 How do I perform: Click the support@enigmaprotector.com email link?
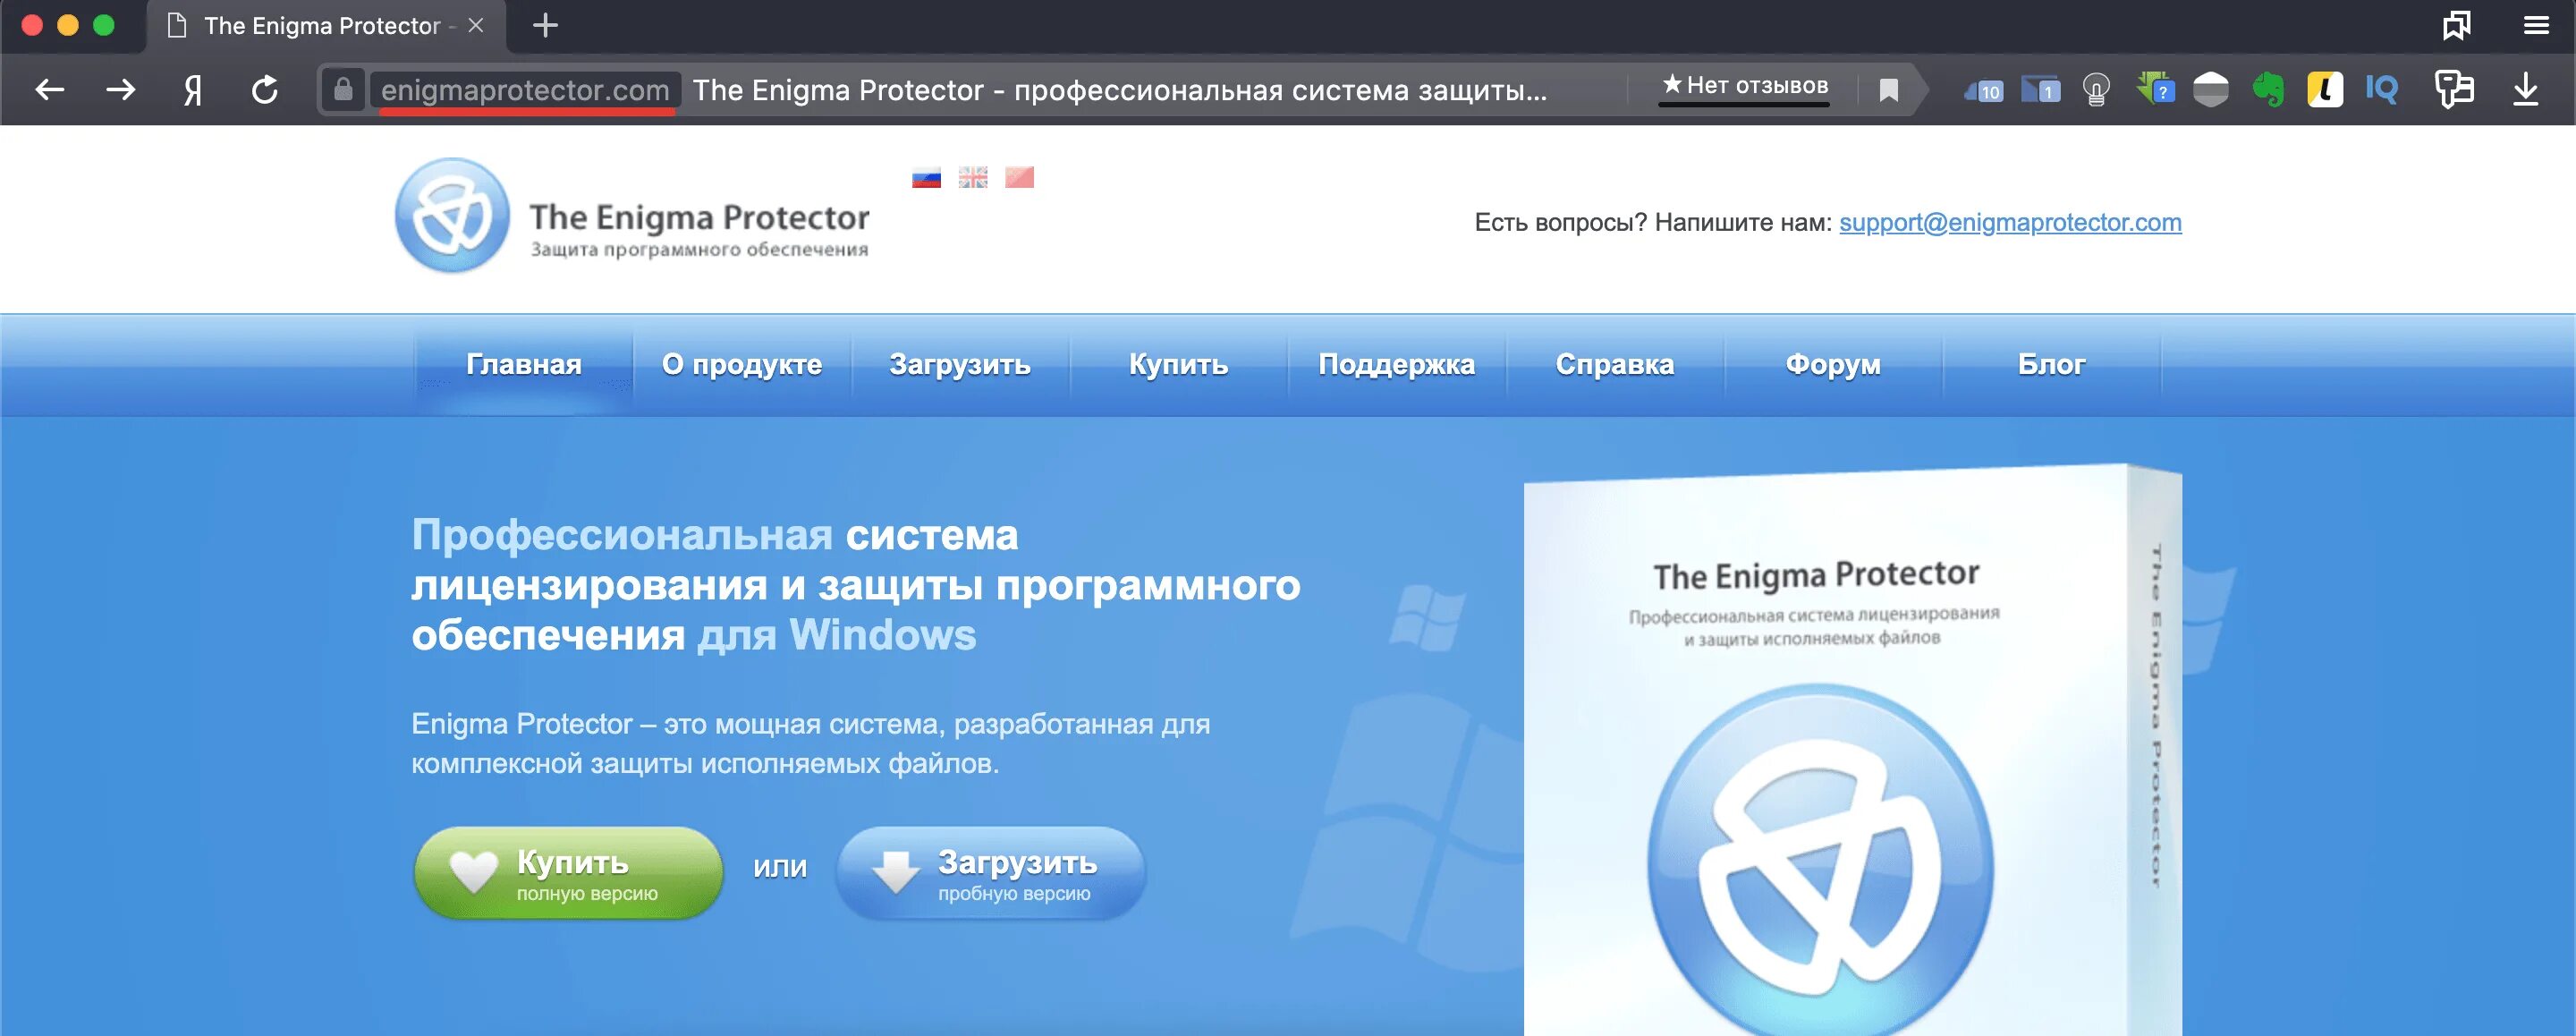pos(2010,223)
